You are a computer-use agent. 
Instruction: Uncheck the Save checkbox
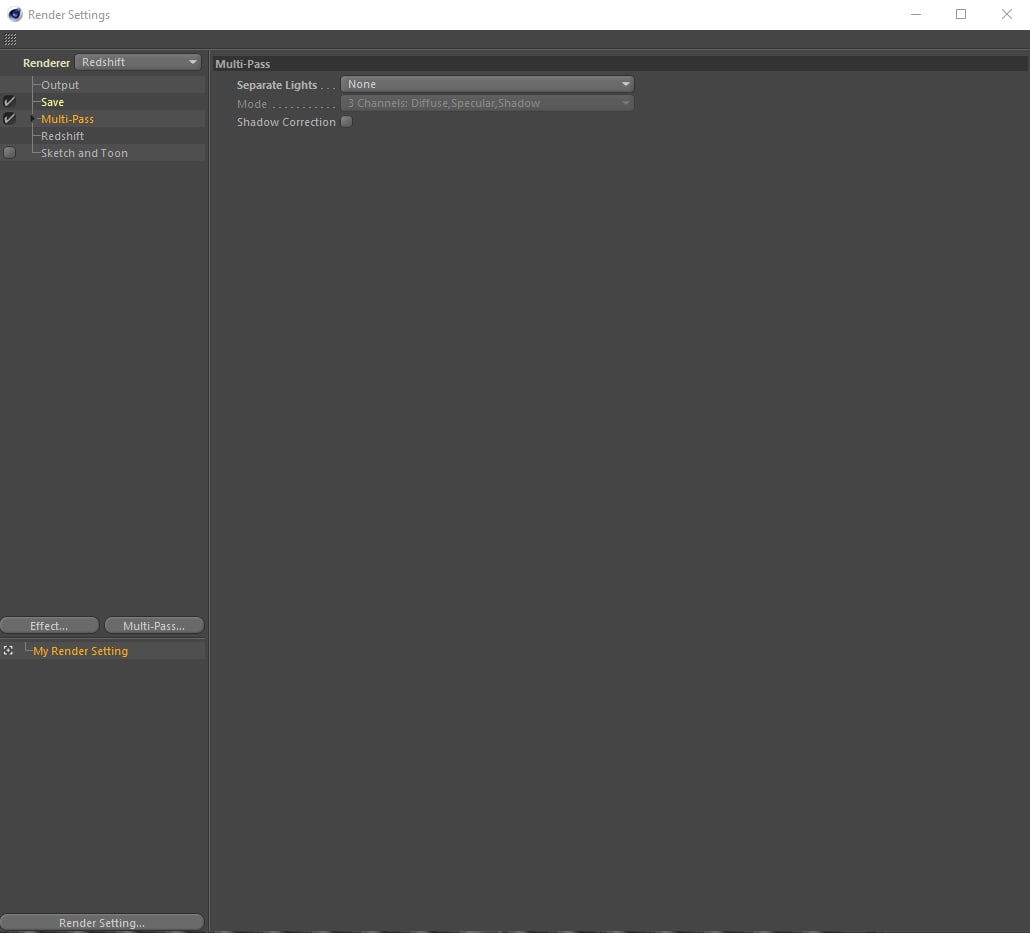click(9, 102)
